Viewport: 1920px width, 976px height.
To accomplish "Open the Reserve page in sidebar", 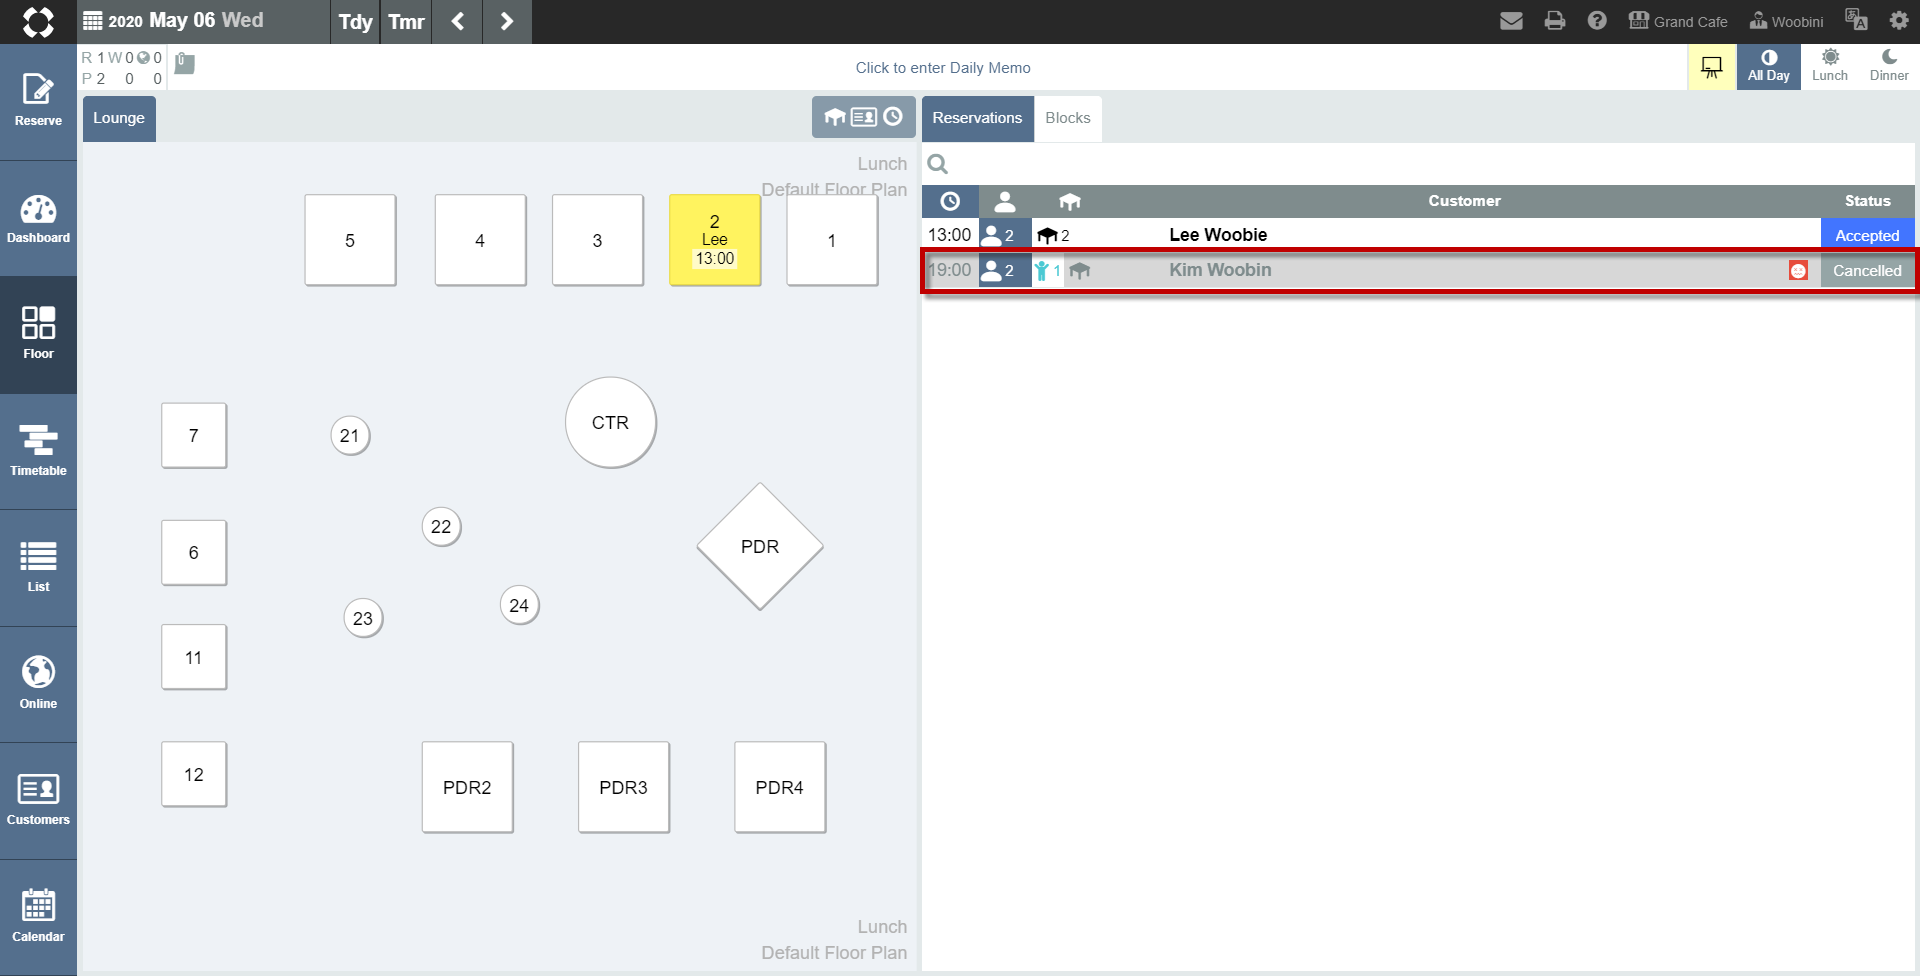I will (38, 101).
